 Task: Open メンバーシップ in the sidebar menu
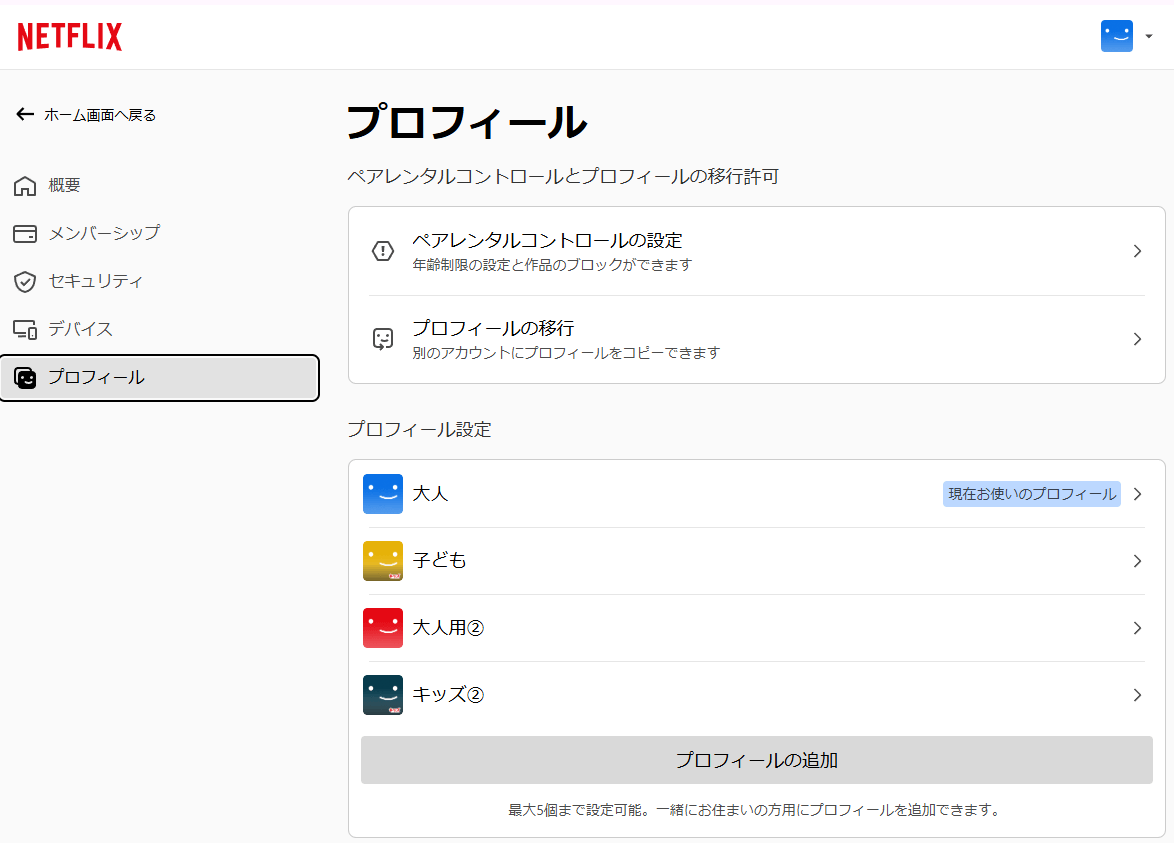tap(104, 233)
